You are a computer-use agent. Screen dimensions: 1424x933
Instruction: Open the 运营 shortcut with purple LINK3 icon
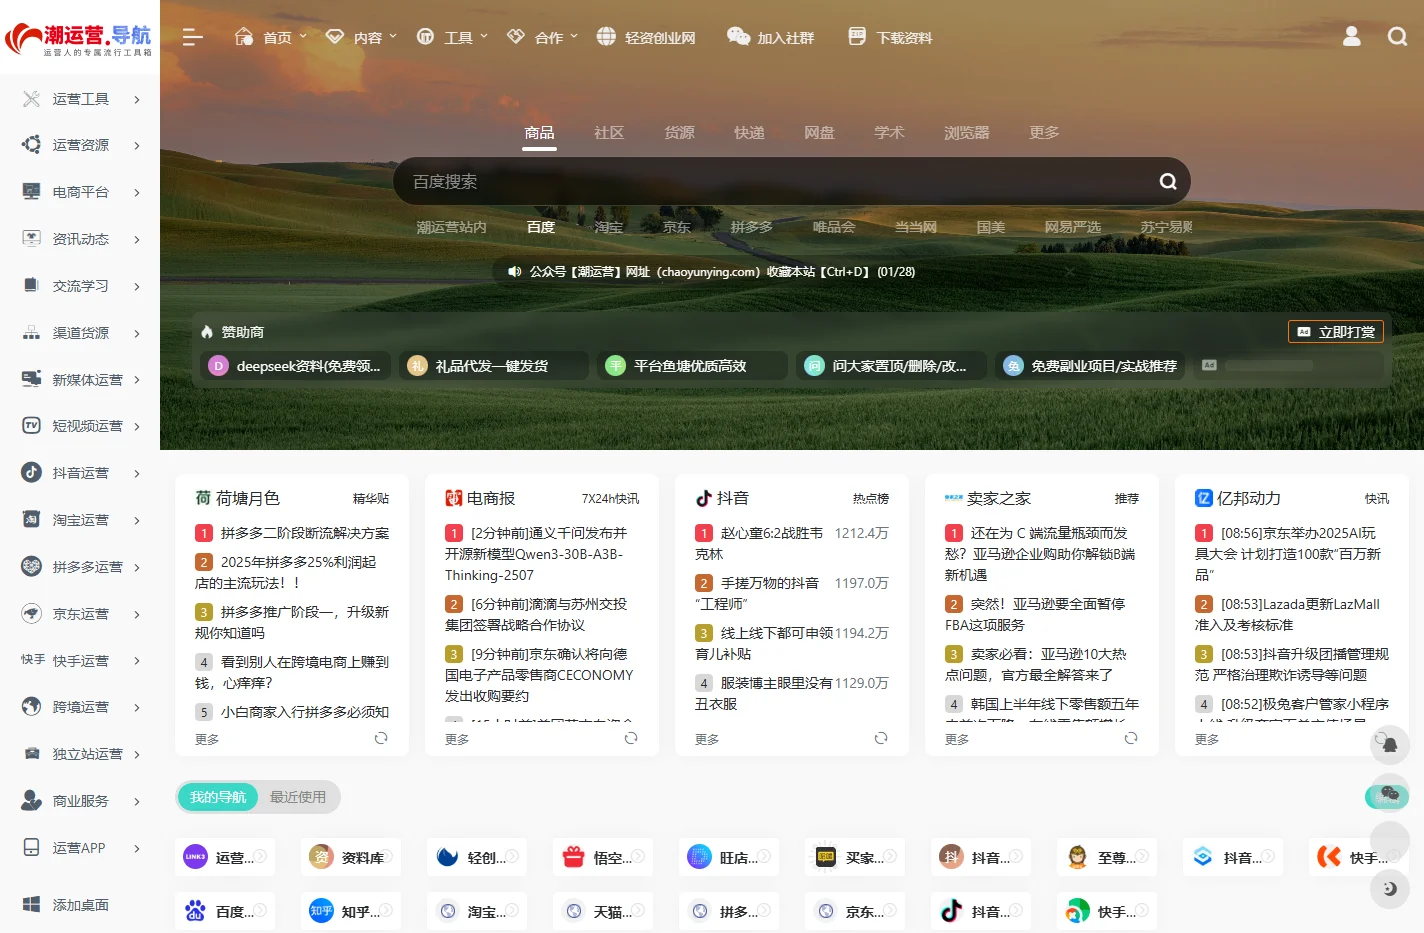coord(225,857)
